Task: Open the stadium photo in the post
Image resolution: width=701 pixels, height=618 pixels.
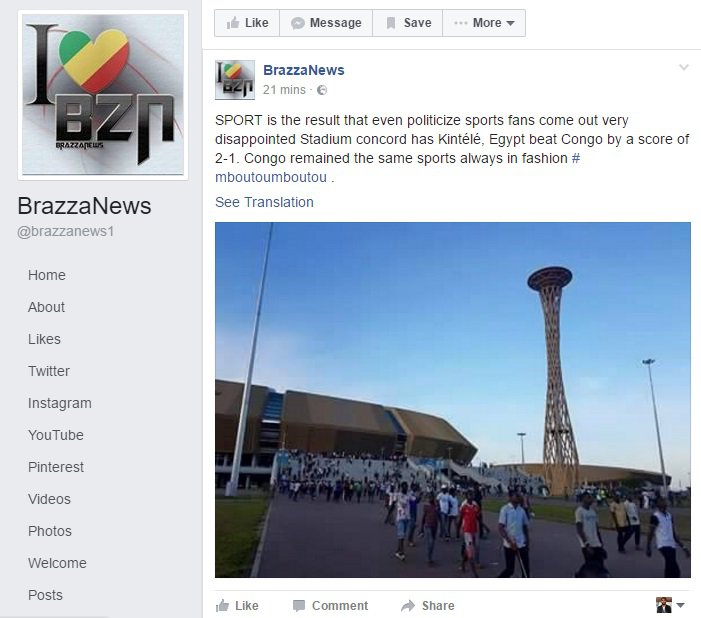Action: click(452, 400)
